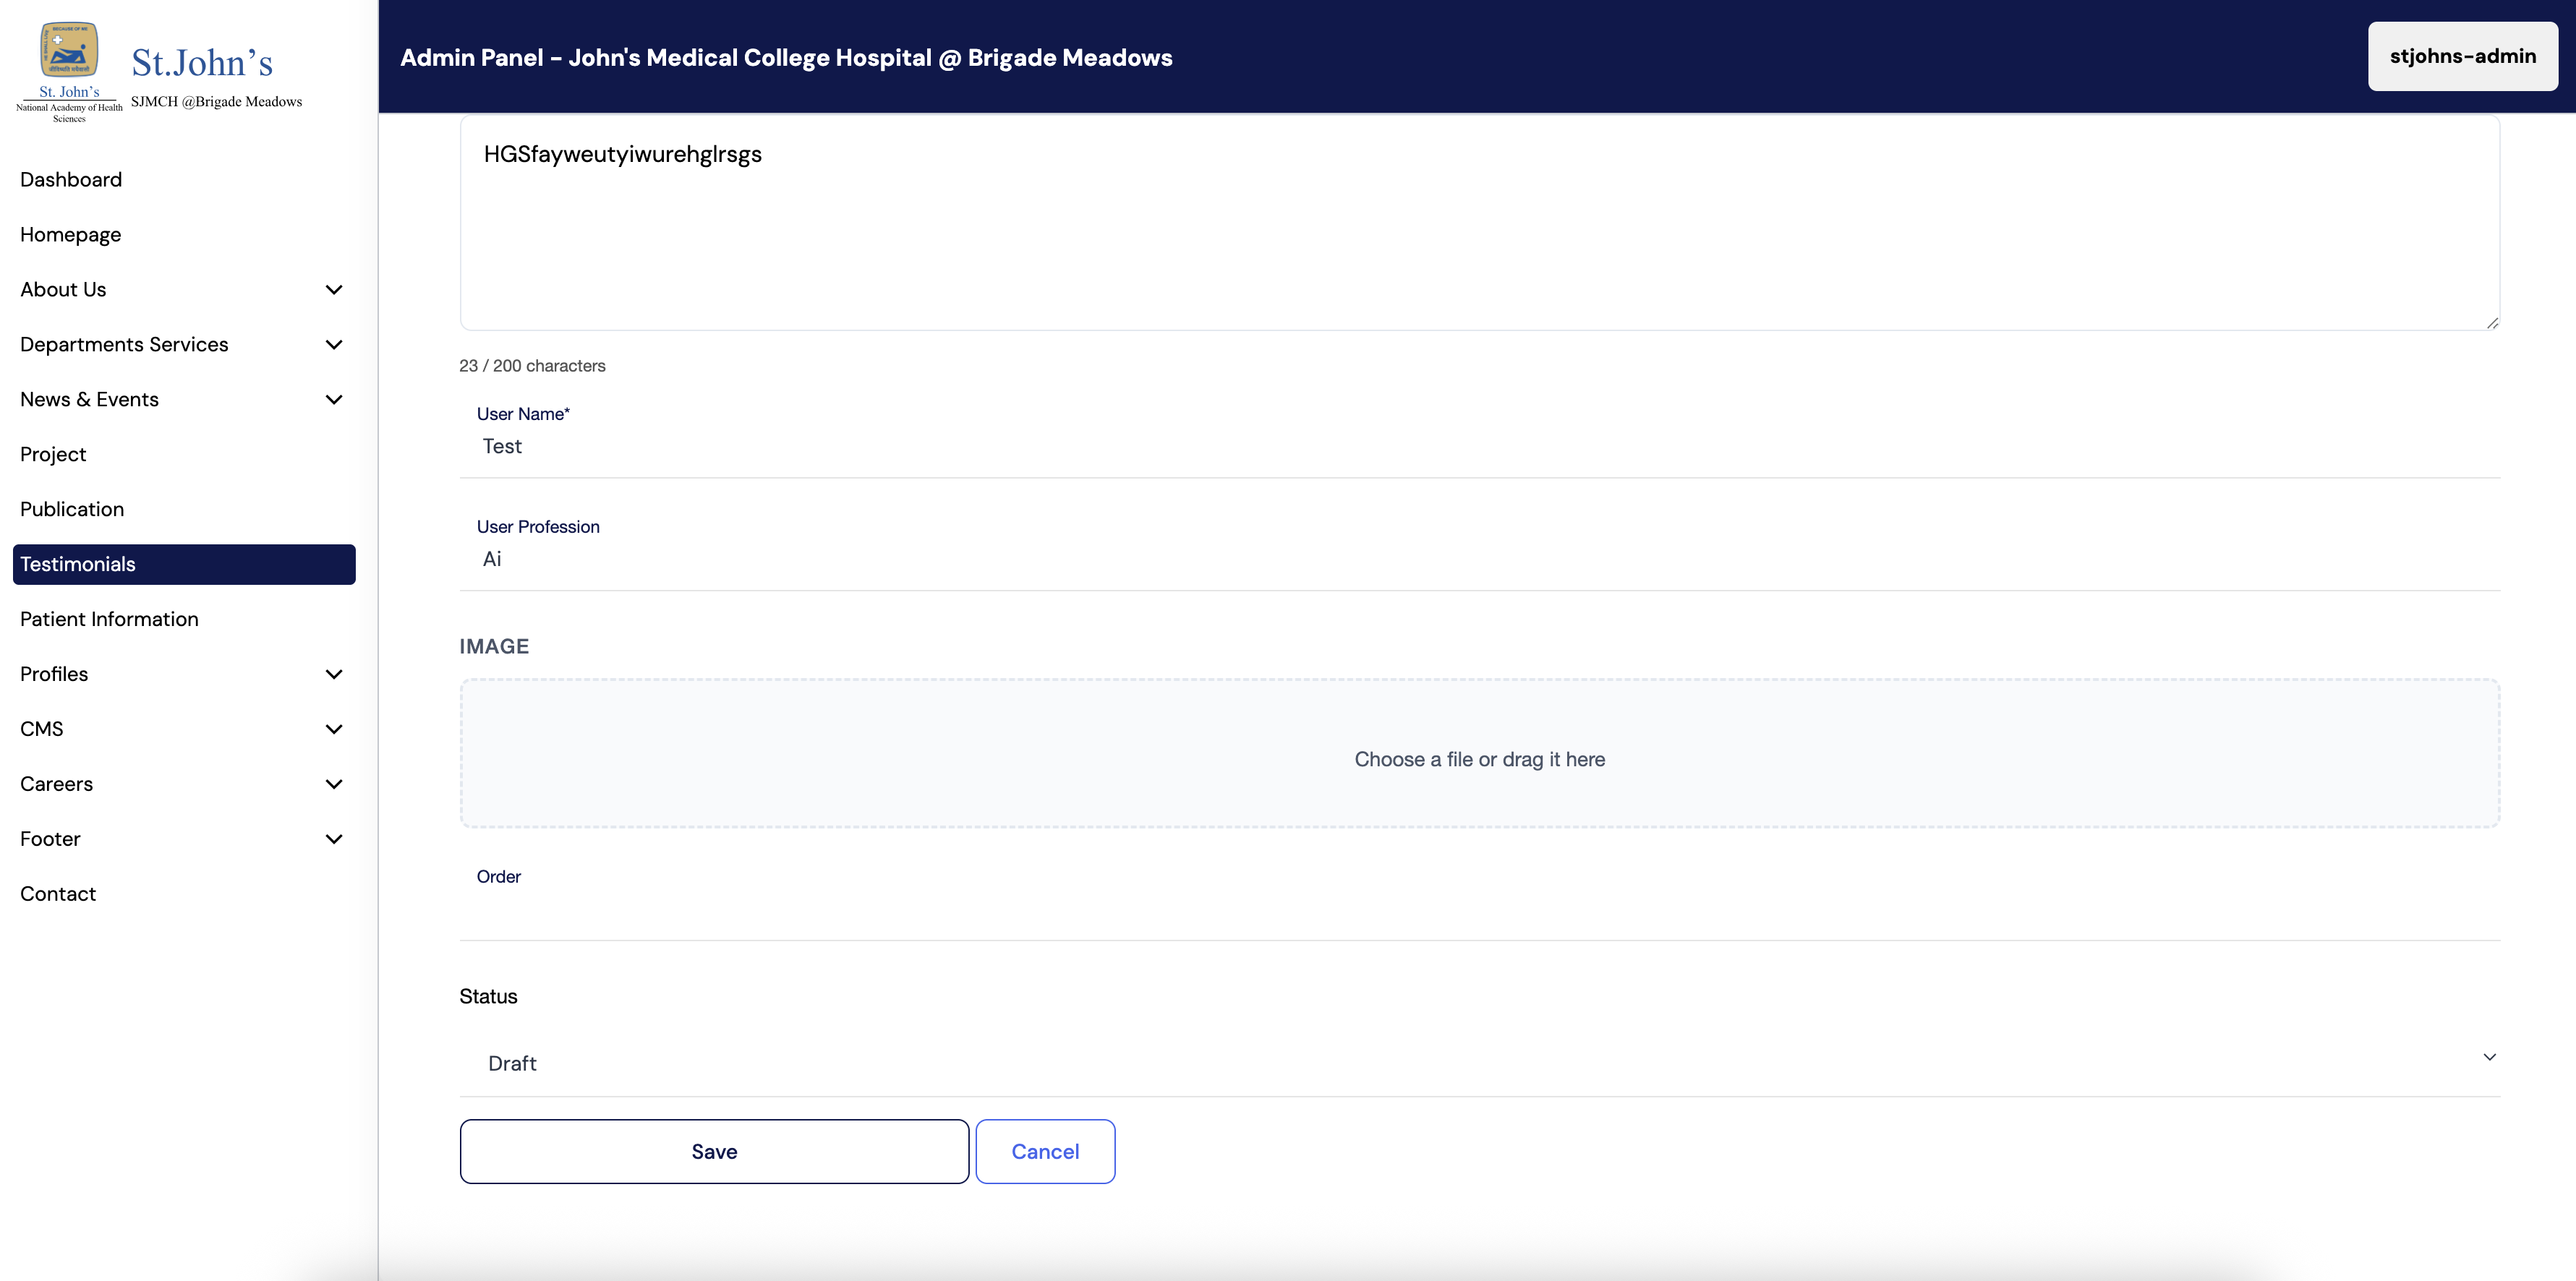Click the stjohns-admin account button
The width and height of the screenshot is (2576, 1281).
click(2462, 57)
